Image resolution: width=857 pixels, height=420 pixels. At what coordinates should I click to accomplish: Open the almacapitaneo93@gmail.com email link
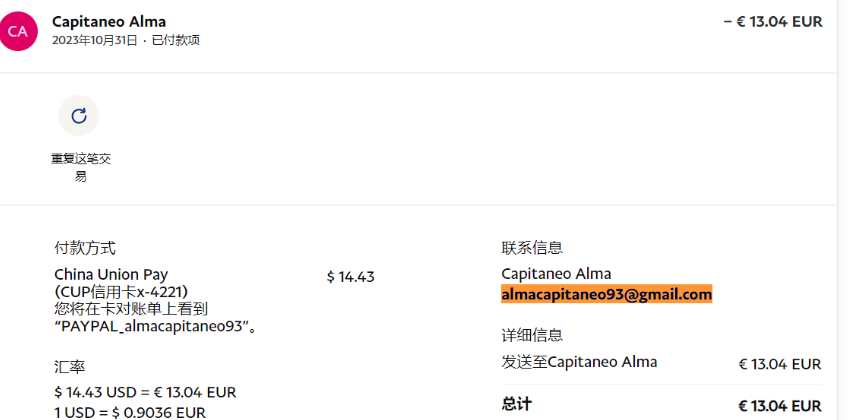[606, 294]
